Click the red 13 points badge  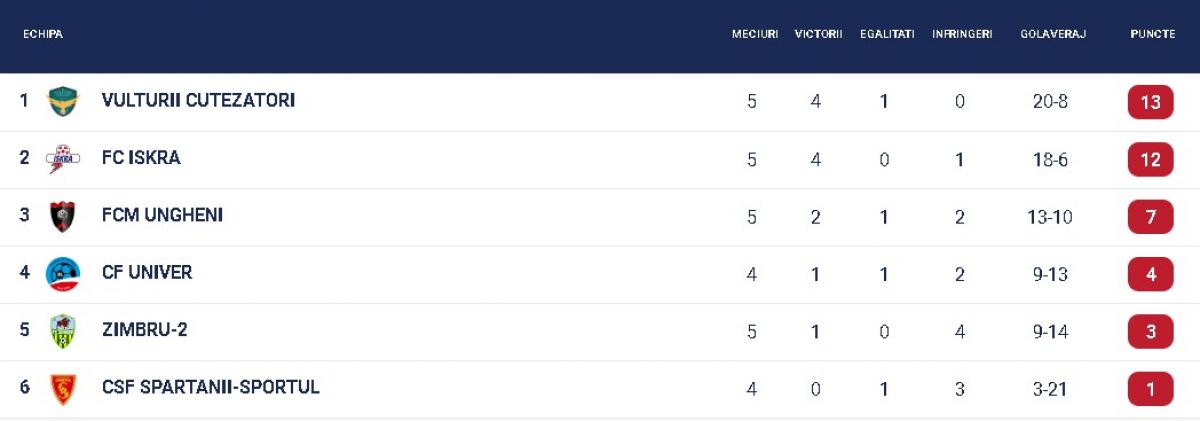click(x=1150, y=102)
